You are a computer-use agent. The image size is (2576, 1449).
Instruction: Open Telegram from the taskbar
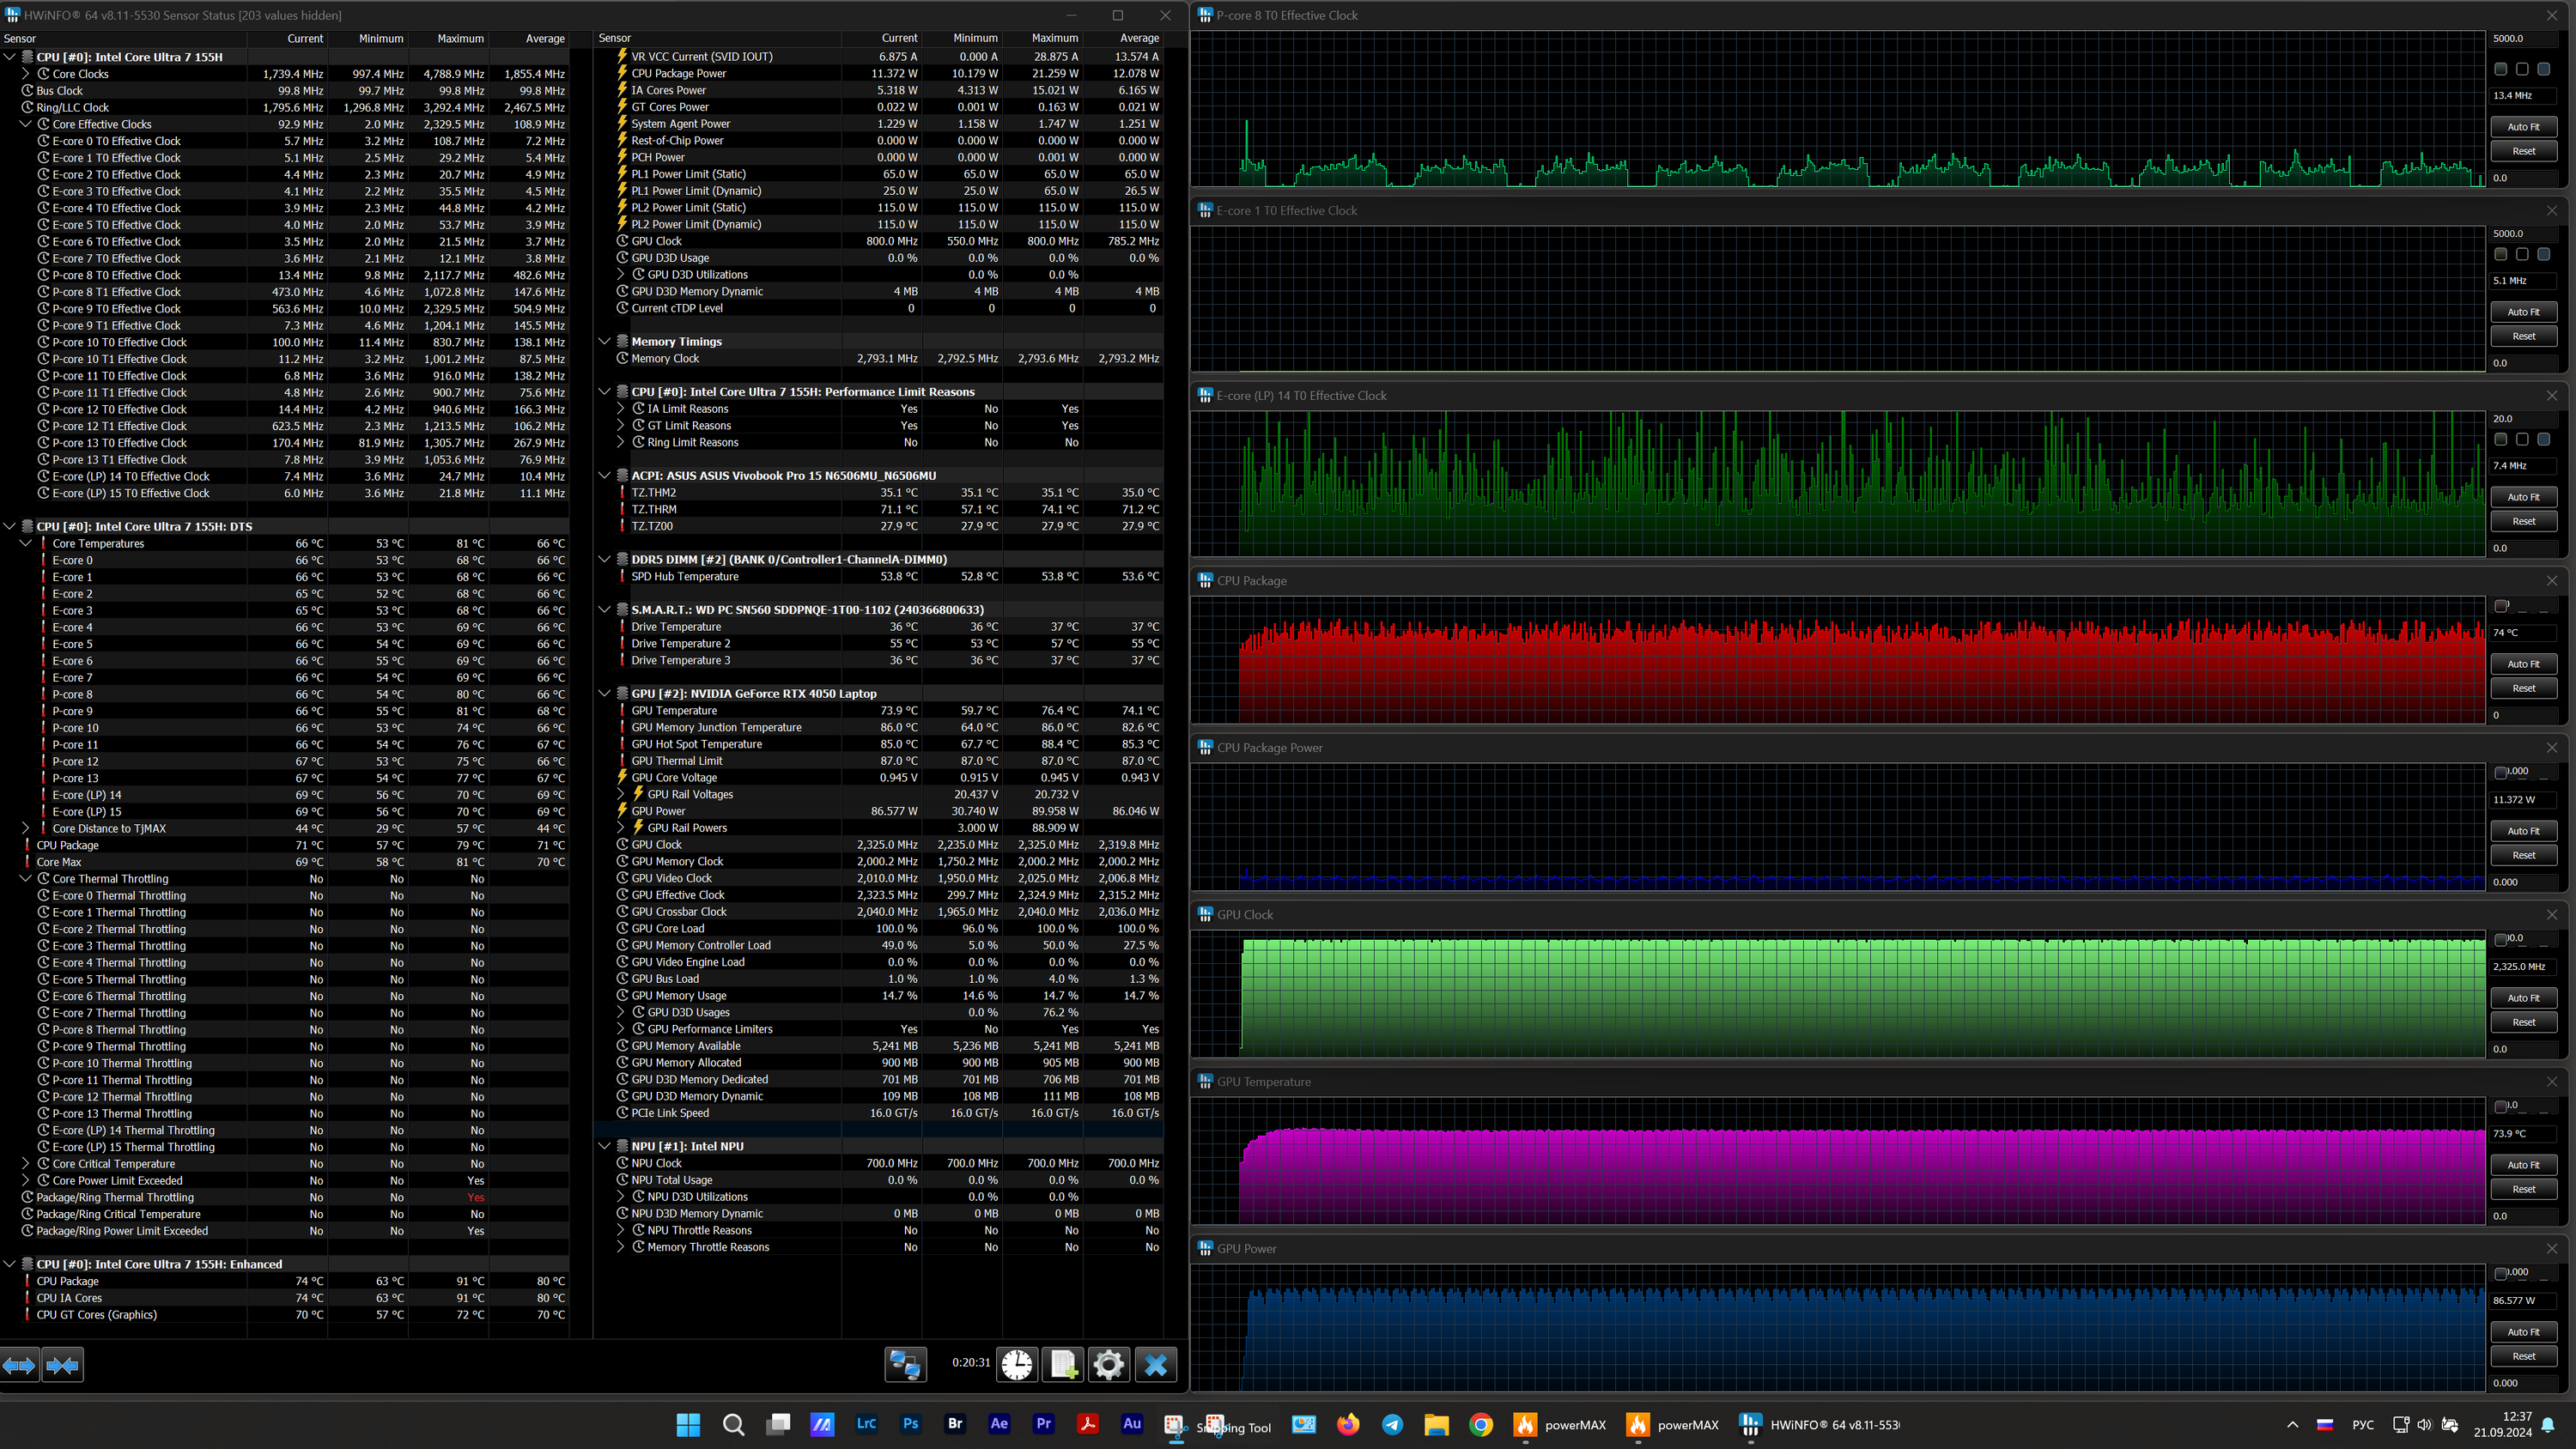[x=1392, y=1425]
